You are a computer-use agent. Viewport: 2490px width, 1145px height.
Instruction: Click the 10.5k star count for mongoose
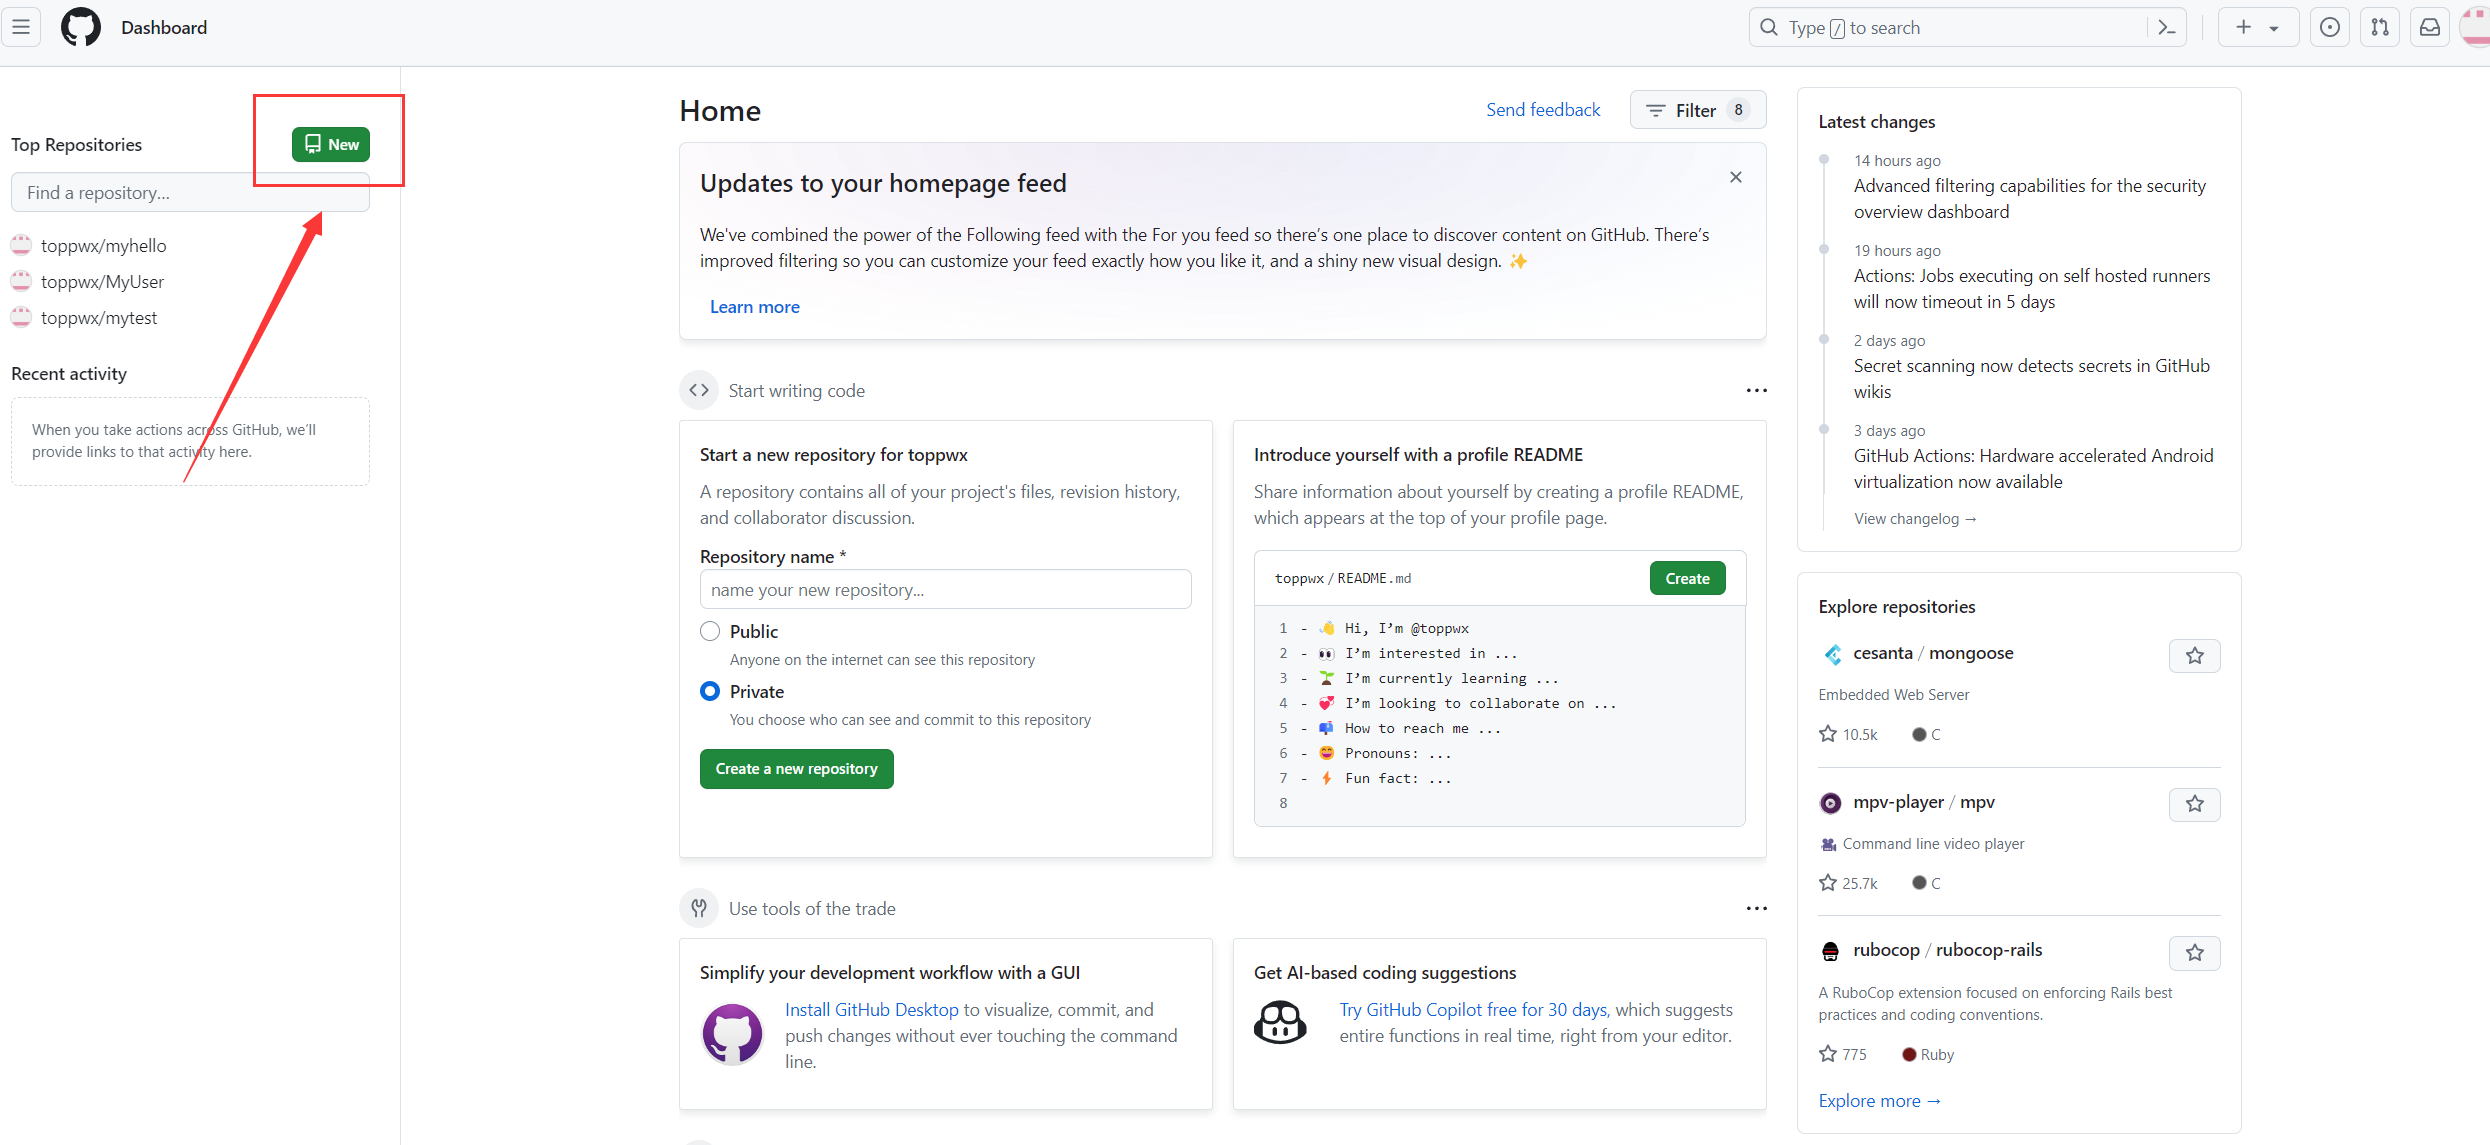pyautogui.click(x=1848, y=734)
